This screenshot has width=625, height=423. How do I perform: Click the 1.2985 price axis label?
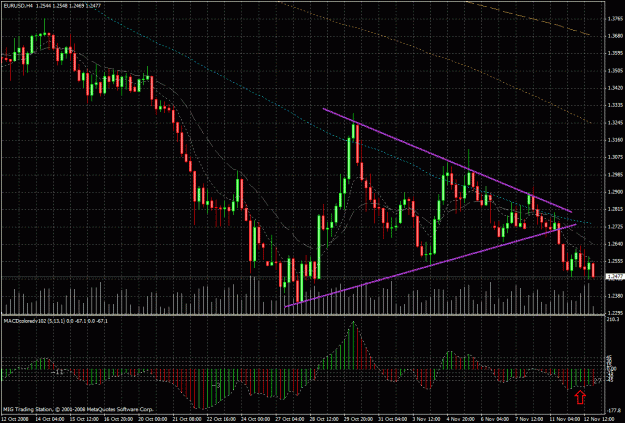point(613,175)
